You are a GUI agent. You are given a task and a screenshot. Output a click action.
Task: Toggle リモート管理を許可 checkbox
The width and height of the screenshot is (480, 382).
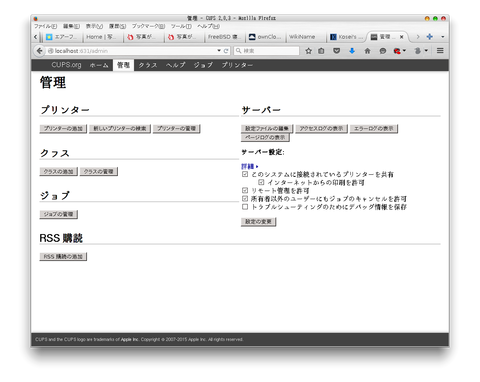coord(245,190)
